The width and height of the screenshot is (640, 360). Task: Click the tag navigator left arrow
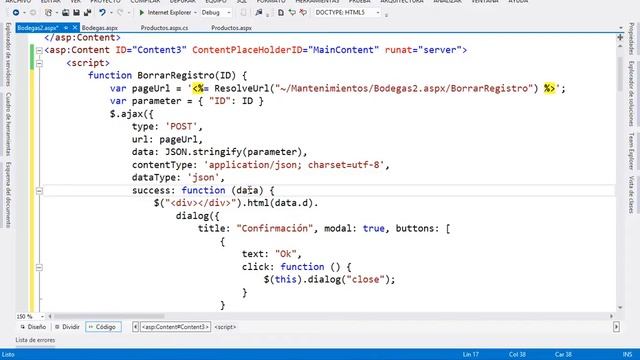pos(135,327)
